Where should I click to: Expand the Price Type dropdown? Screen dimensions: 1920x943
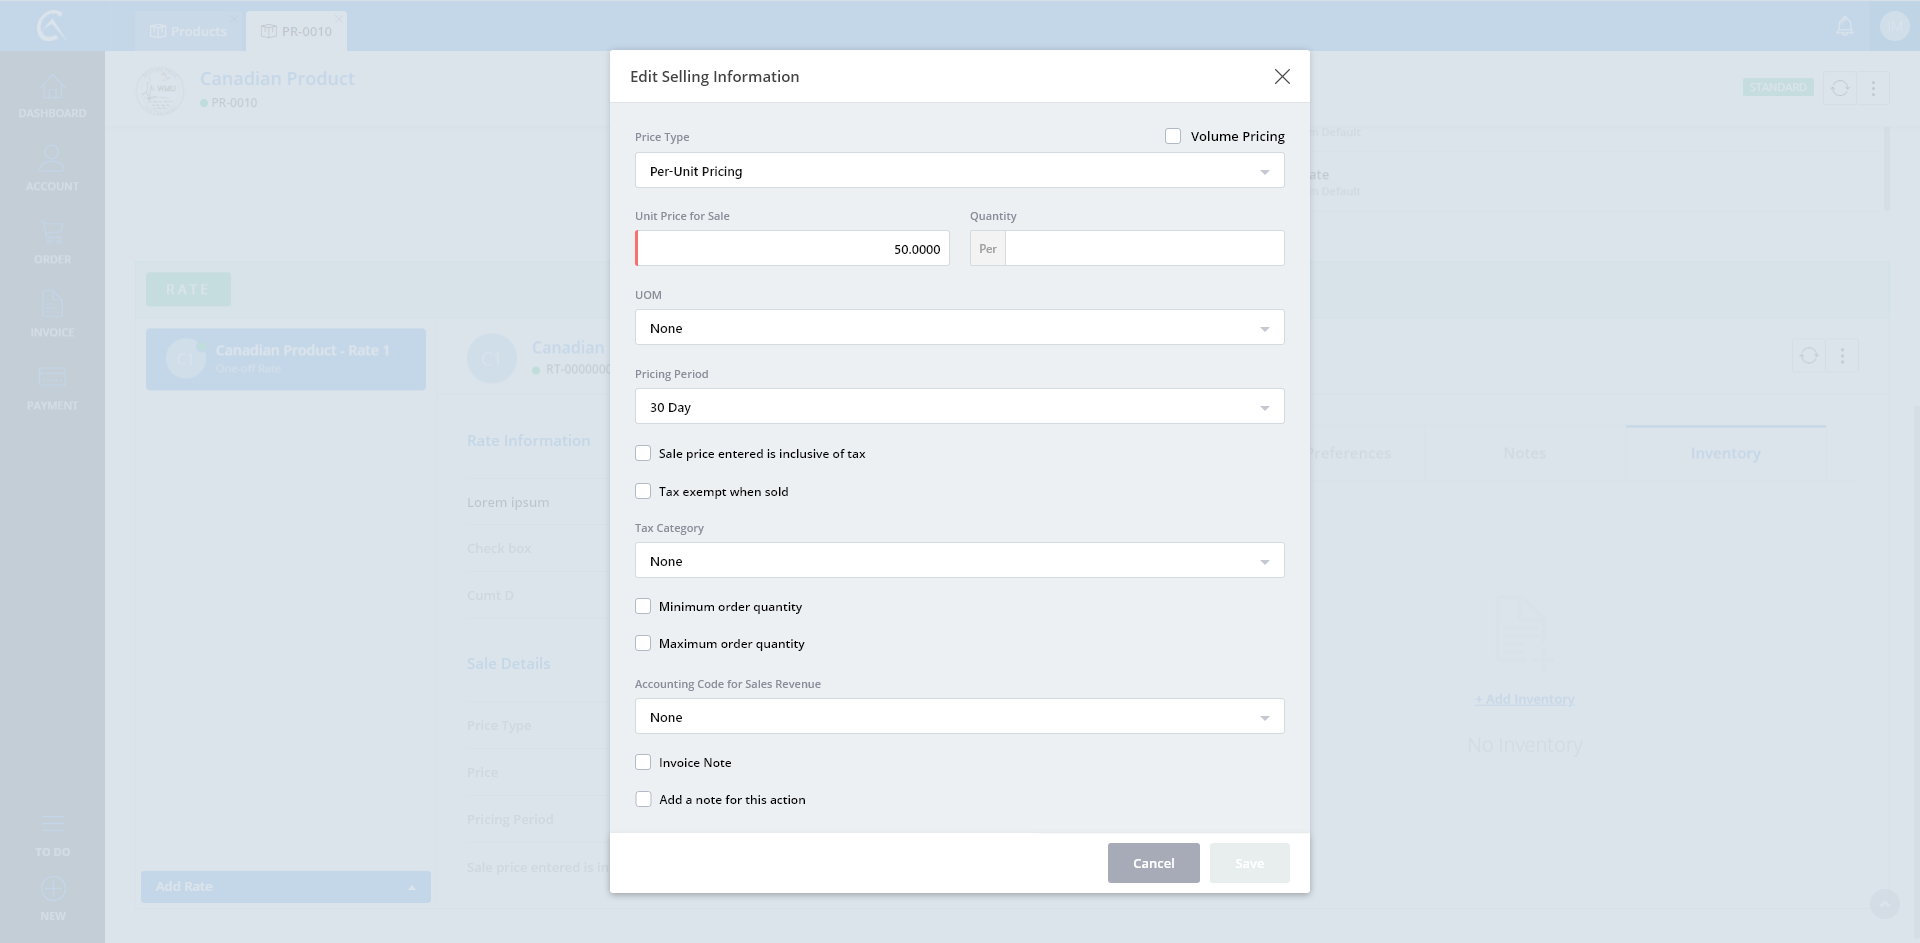tap(959, 171)
